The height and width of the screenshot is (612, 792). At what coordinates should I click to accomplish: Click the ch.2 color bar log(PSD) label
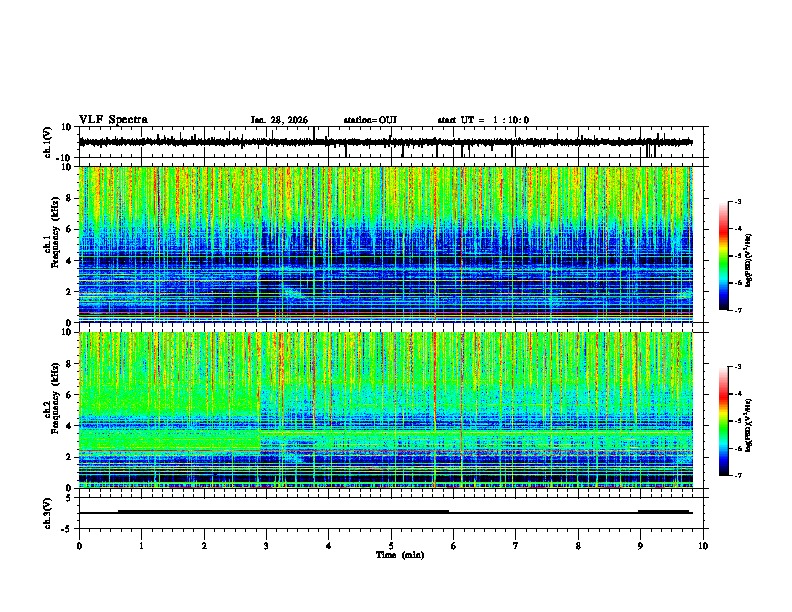tap(749, 425)
